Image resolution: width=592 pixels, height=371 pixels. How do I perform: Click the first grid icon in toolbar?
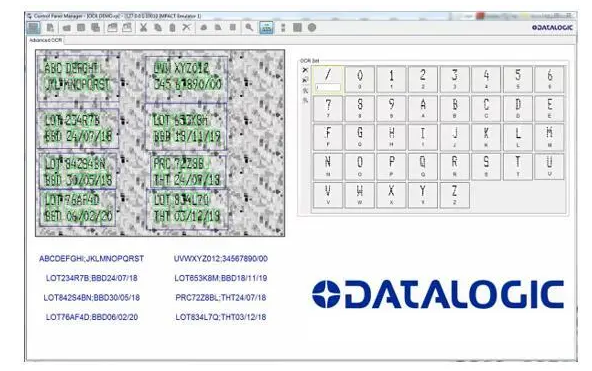point(34,28)
